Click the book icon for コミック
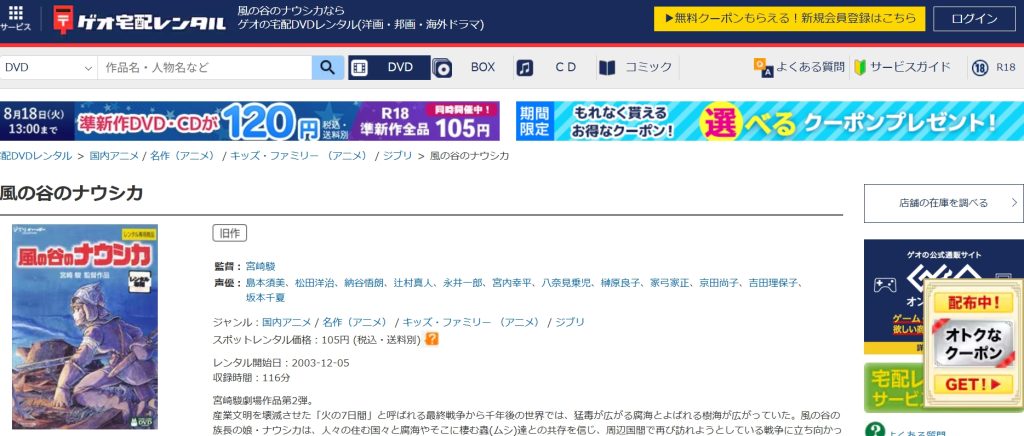Image resolution: width=1024 pixels, height=436 pixels. pyautogui.click(x=607, y=67)
